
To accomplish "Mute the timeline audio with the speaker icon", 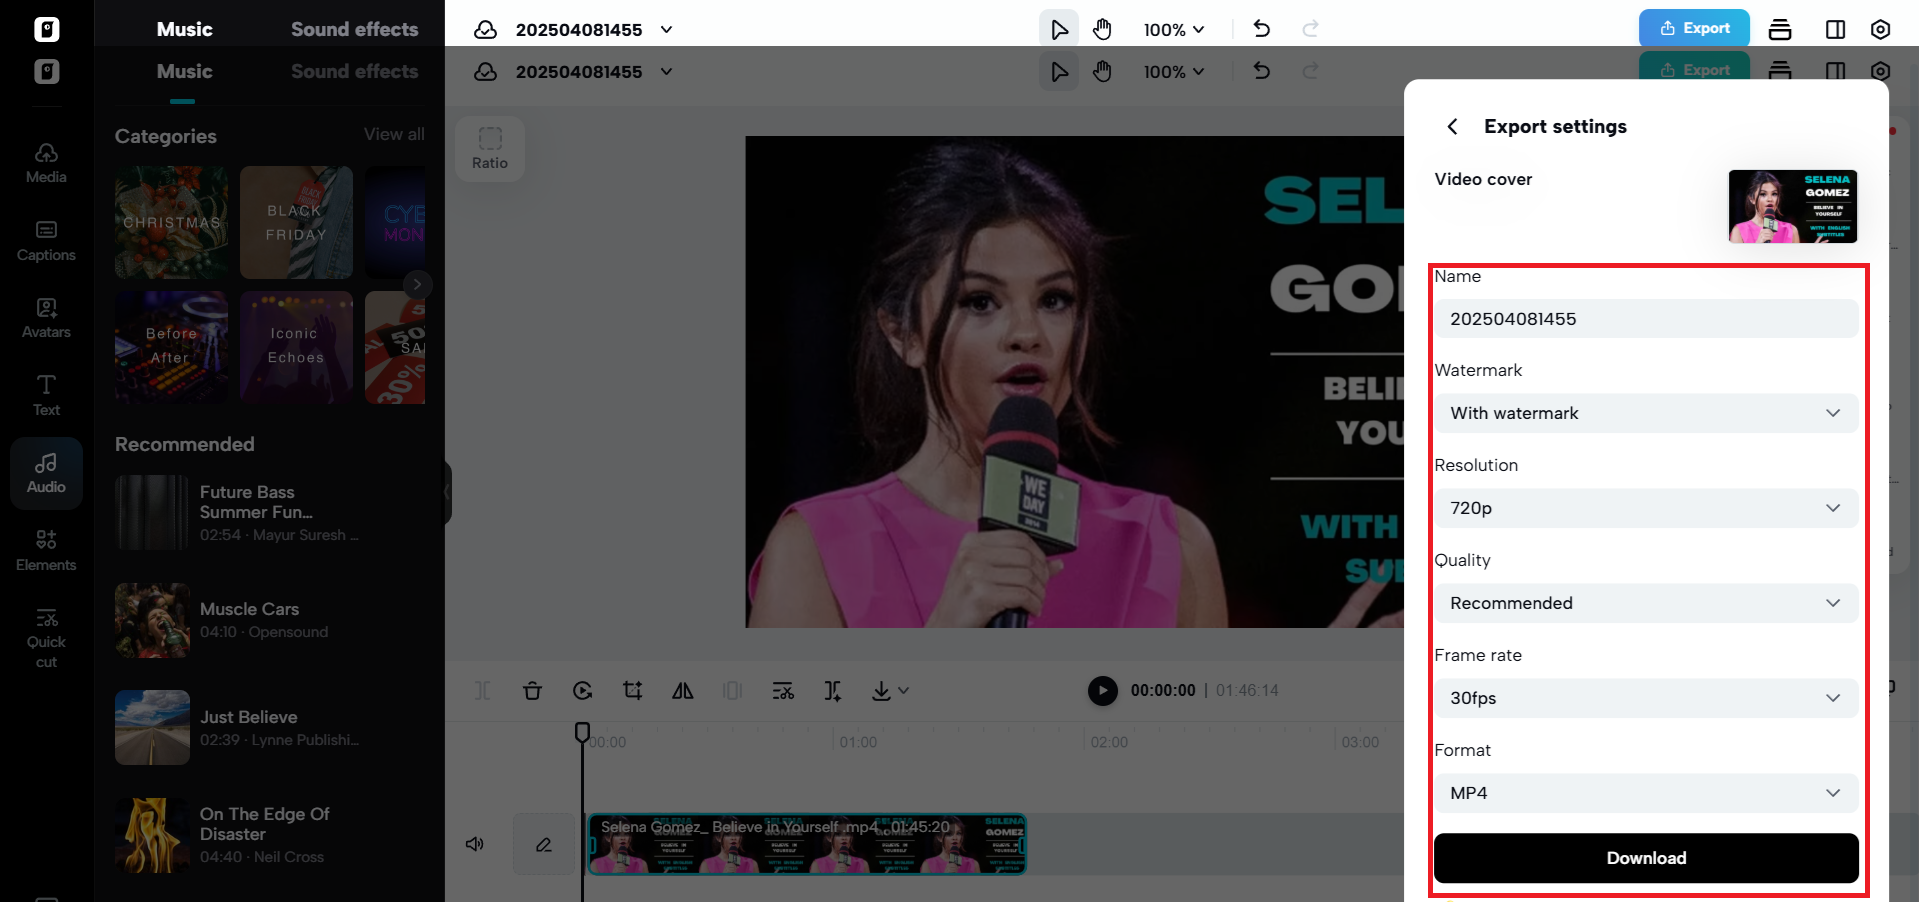I will pyautogui.click(x=474, y=844).
